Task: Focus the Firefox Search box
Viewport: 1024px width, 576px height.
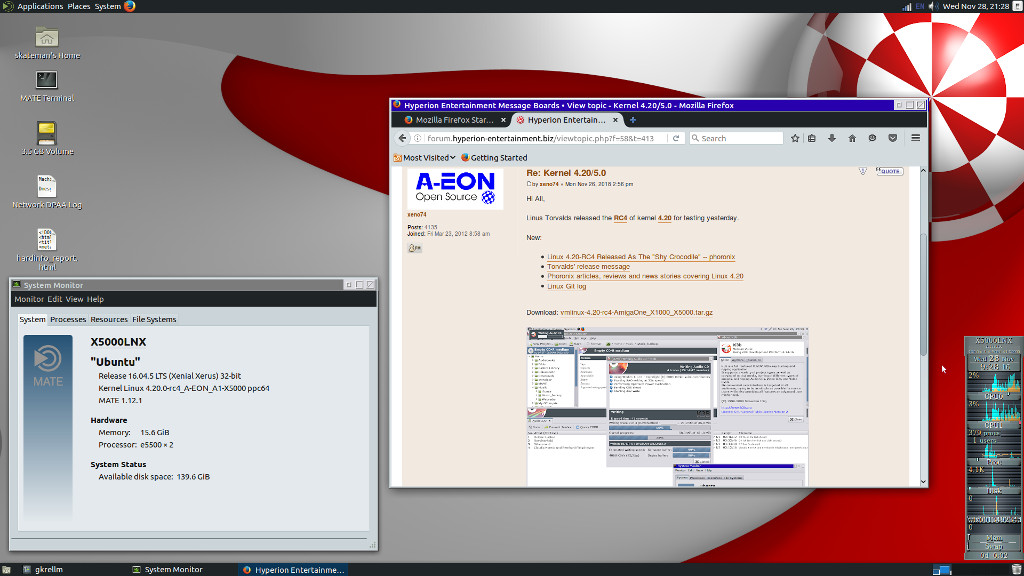Action: (736, 138)
